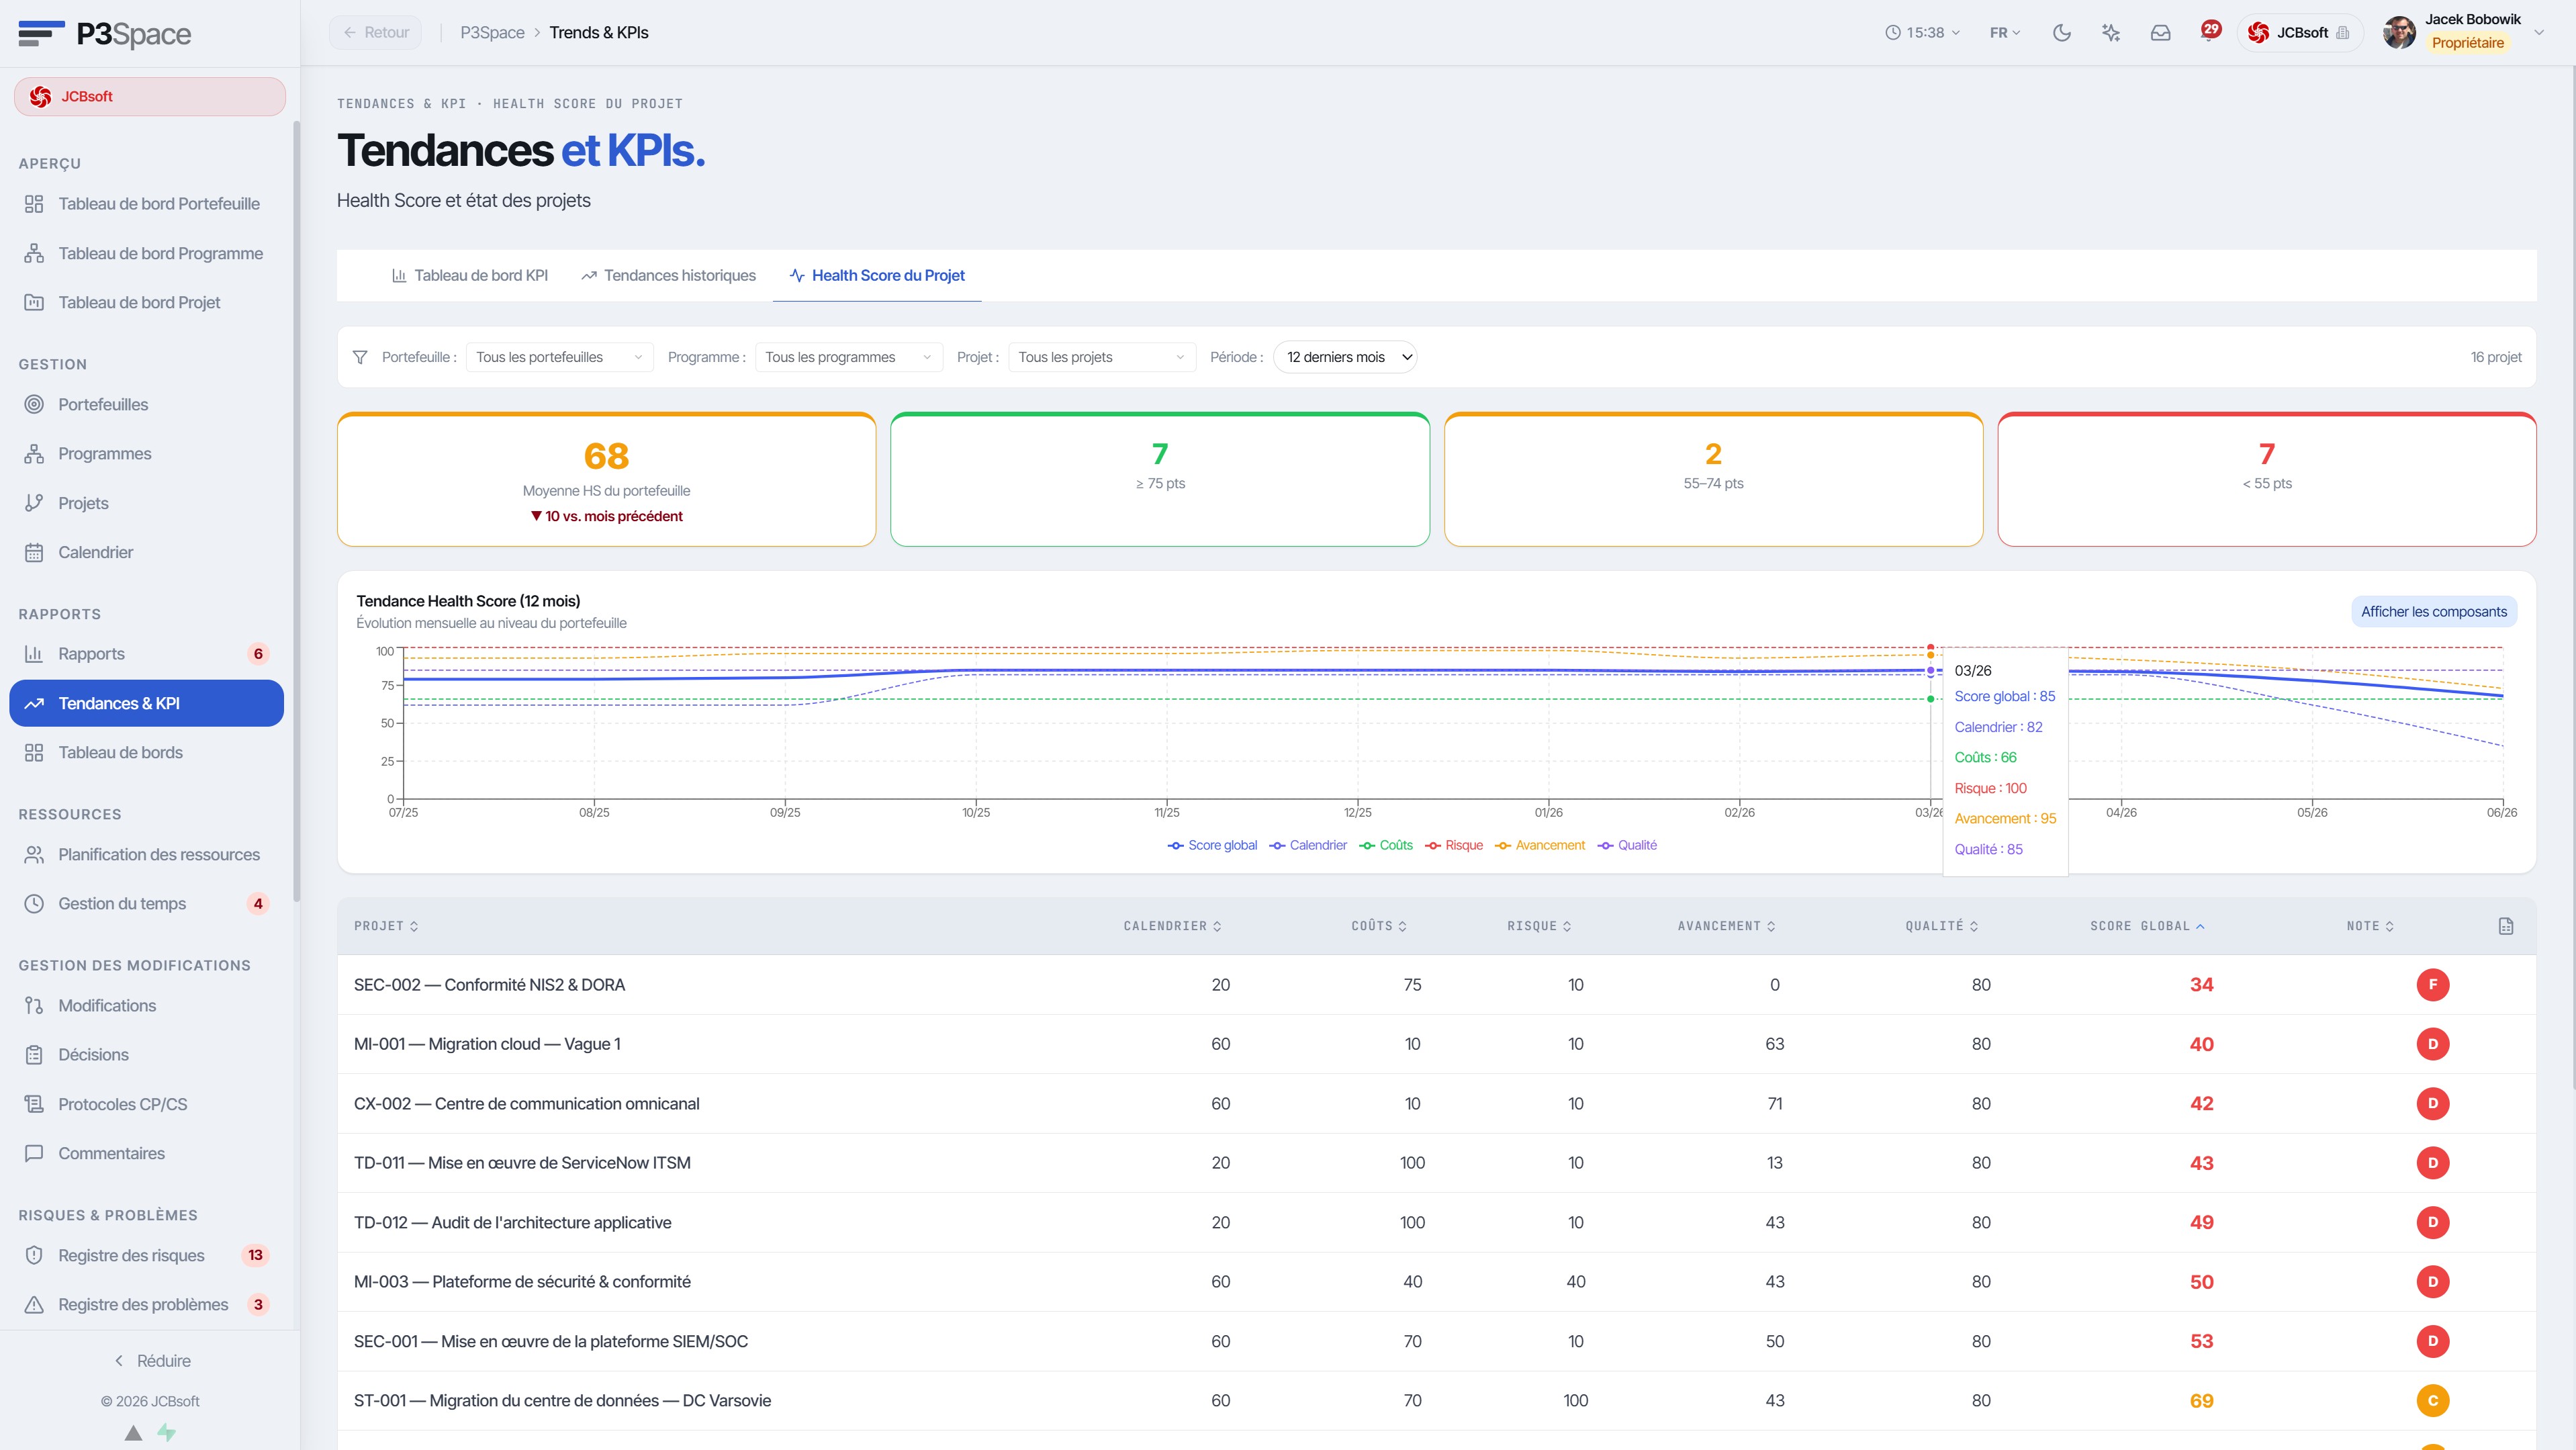Switch to Tableau de bord KPI tab
The image size is (2576, 1450).
coord(469,276)
